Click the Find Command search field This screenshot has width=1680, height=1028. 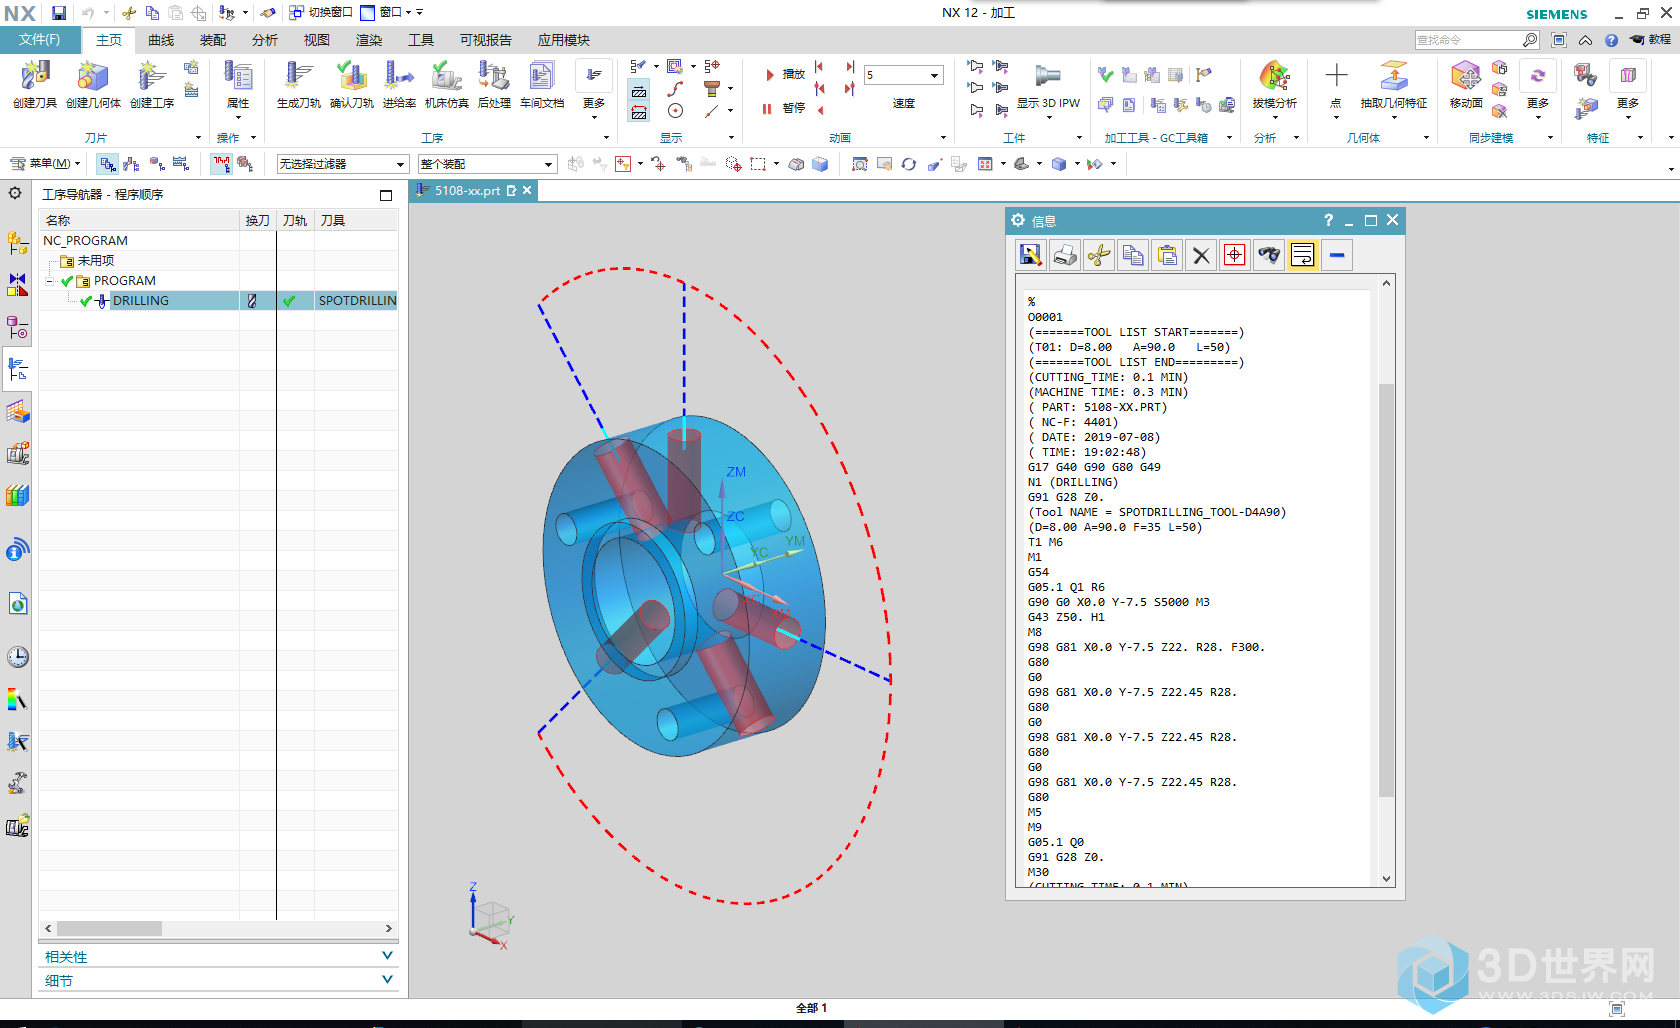click(x=1467, y=40)
